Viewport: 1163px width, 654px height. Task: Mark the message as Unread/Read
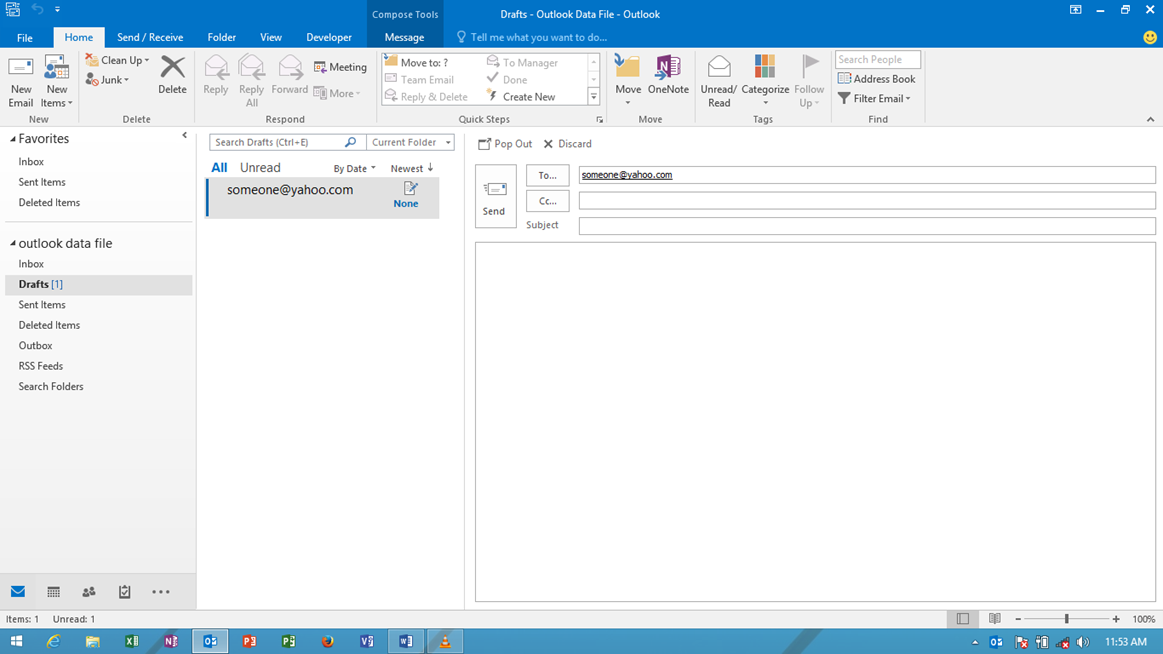coord(718,78)
